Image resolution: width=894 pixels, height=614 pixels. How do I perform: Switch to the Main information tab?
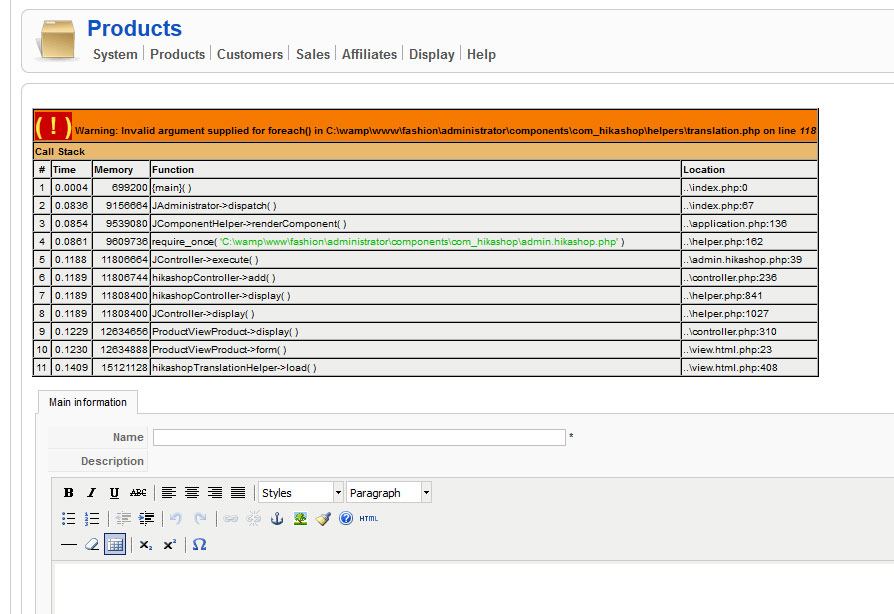click(x=88, y=403)
